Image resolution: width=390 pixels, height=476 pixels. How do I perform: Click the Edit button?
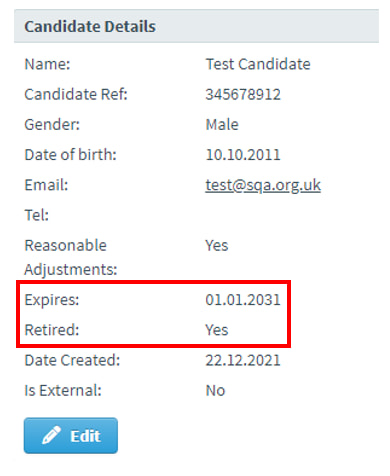(71, 435)
